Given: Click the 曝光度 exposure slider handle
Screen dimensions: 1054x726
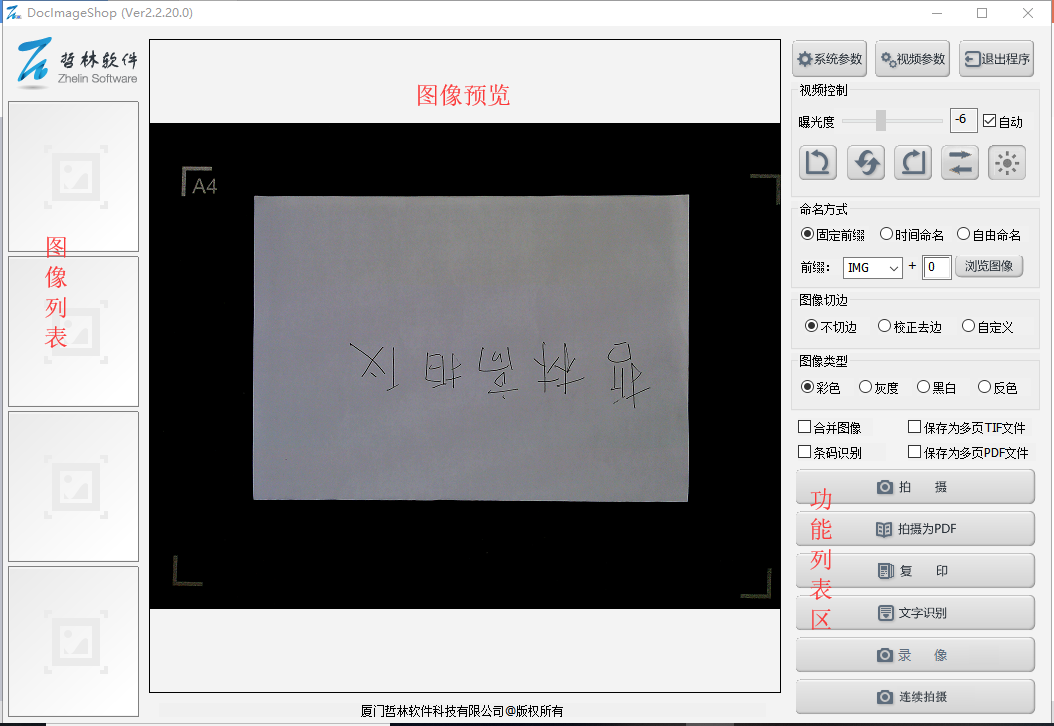Looking at the screenshot, I should click(x=881, y=121).
